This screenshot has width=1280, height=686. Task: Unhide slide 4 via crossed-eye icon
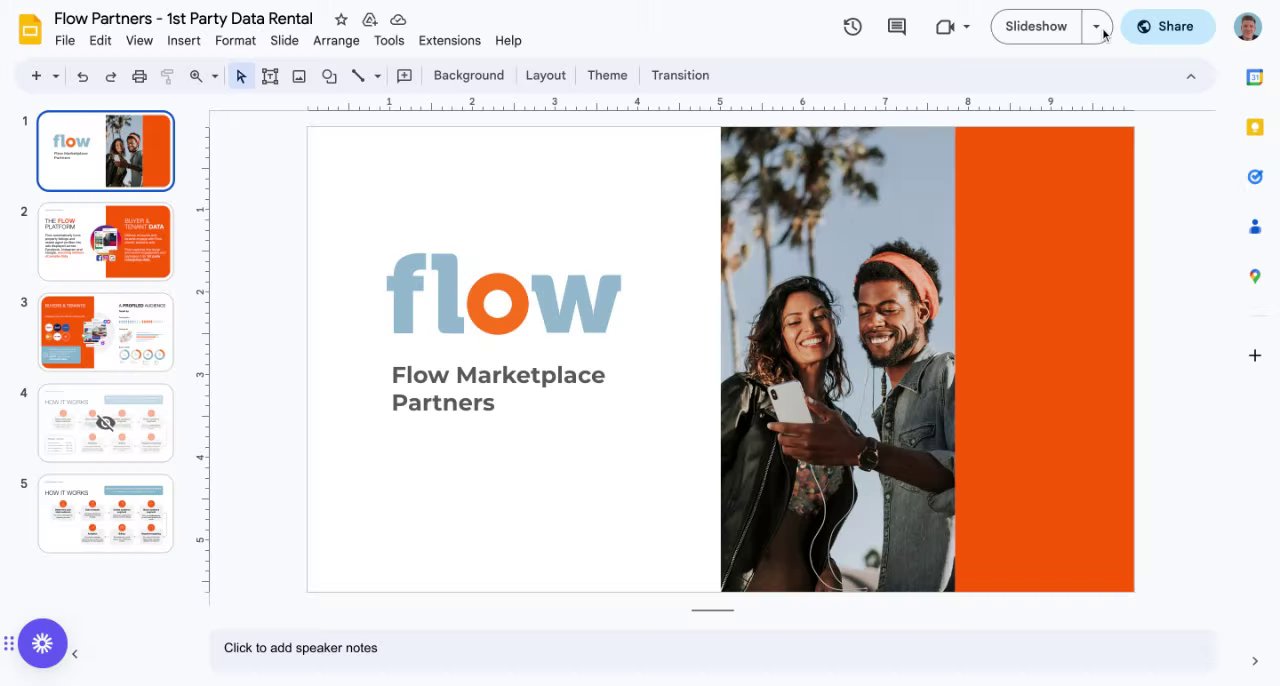point(105,423)
